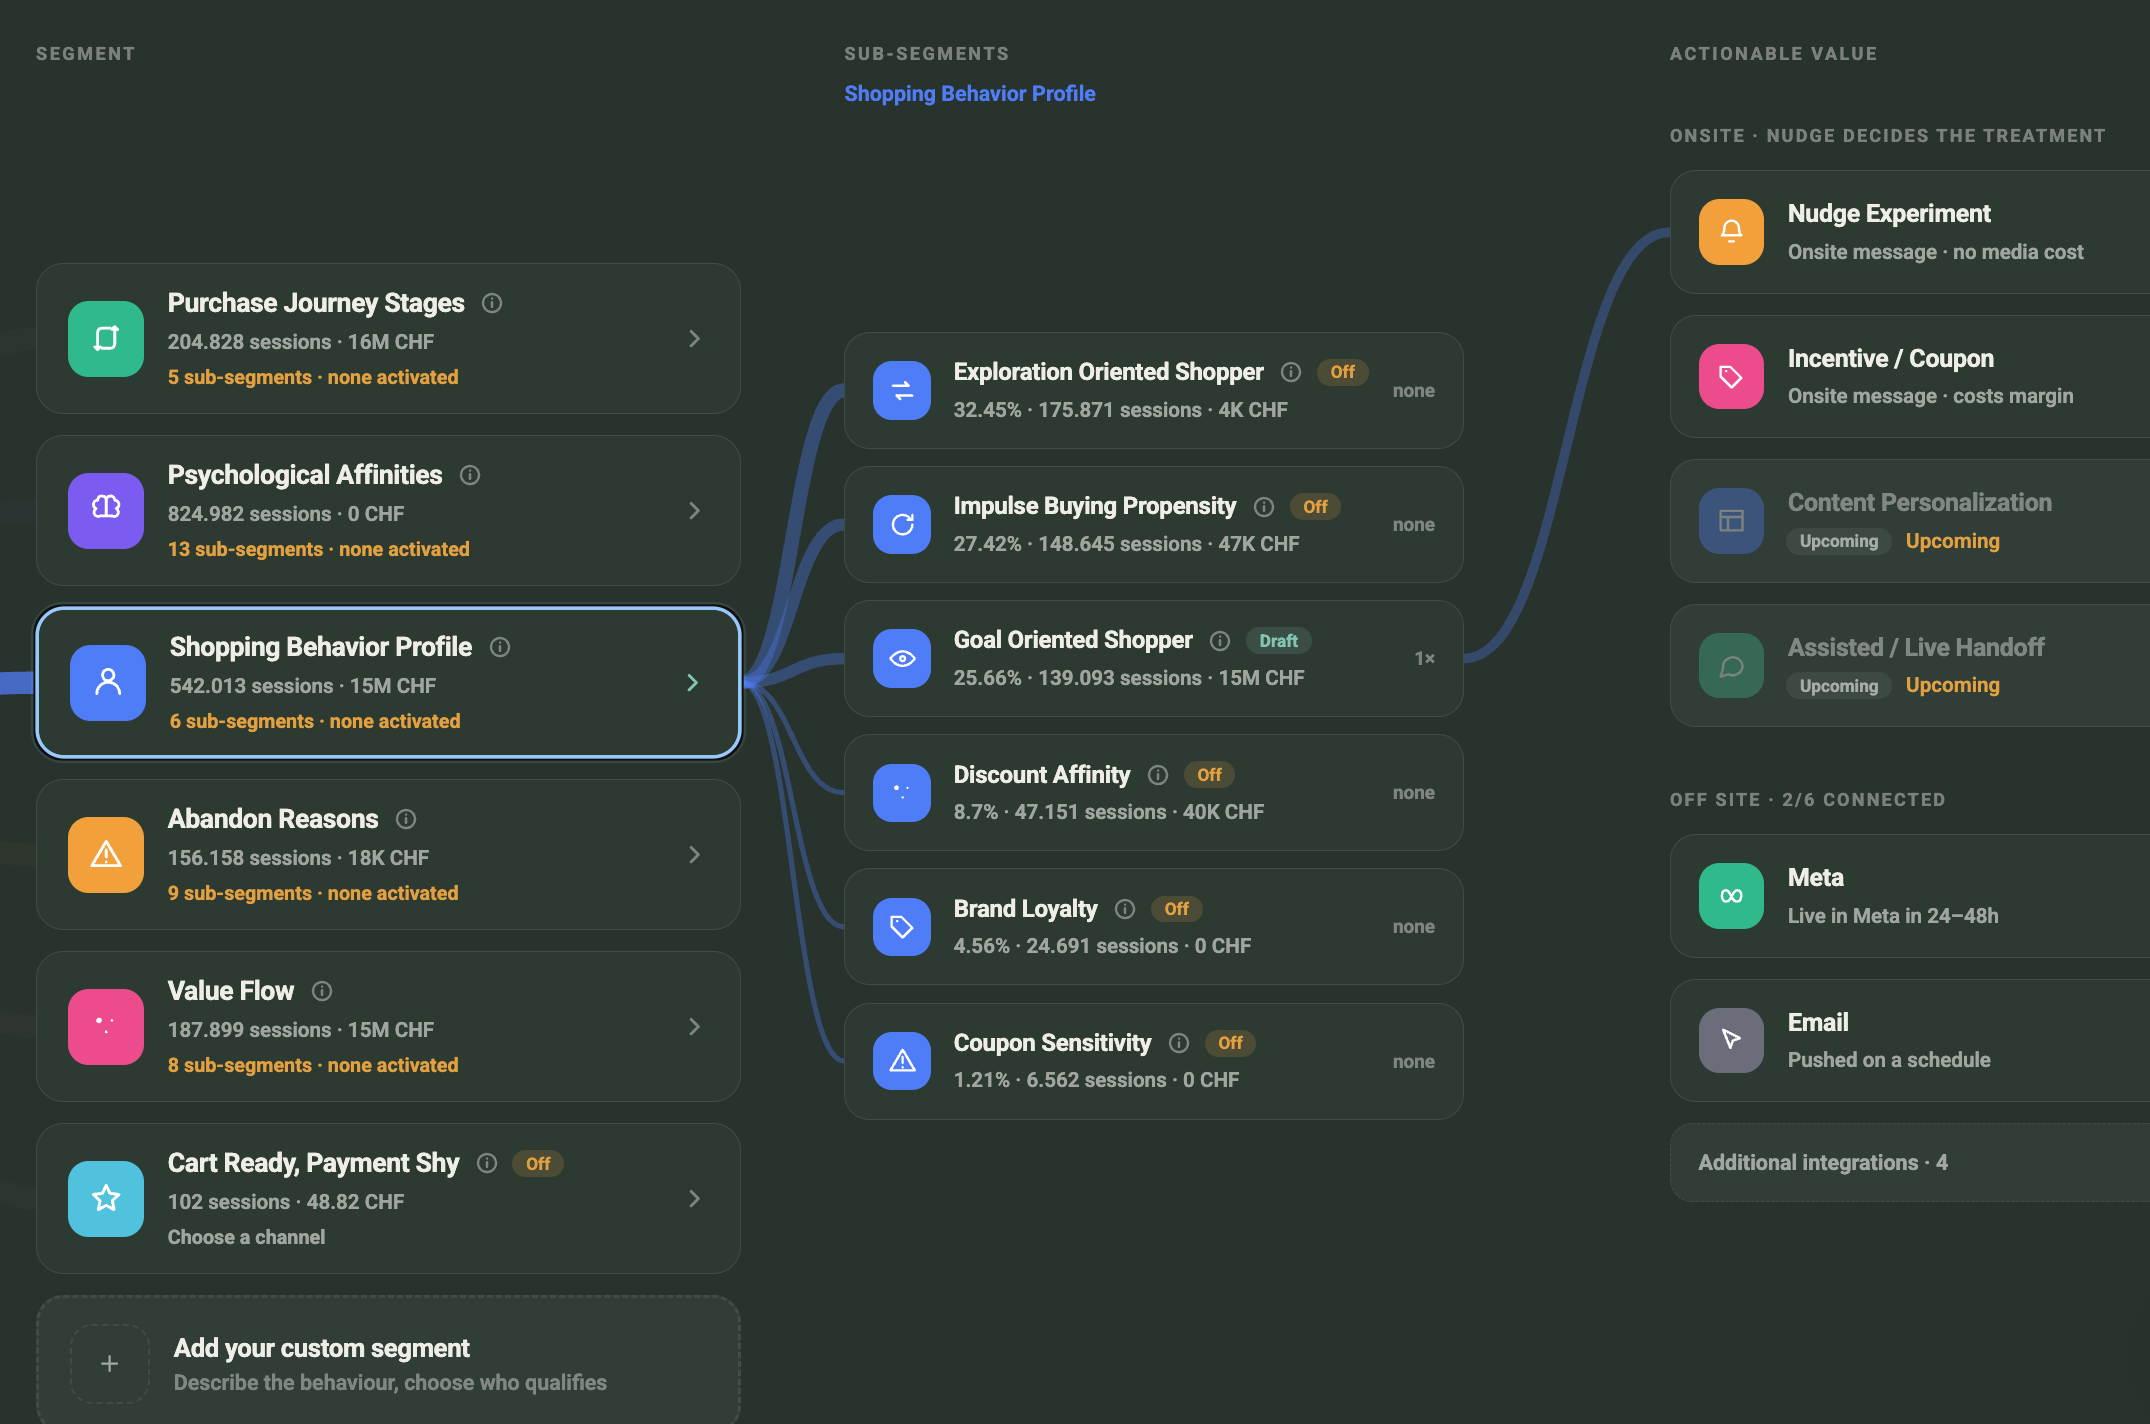Toggle the Off badge on Brand Loyalty
The width and height of the screenshot is (2150, 1424).
(x=1176, y=909)
